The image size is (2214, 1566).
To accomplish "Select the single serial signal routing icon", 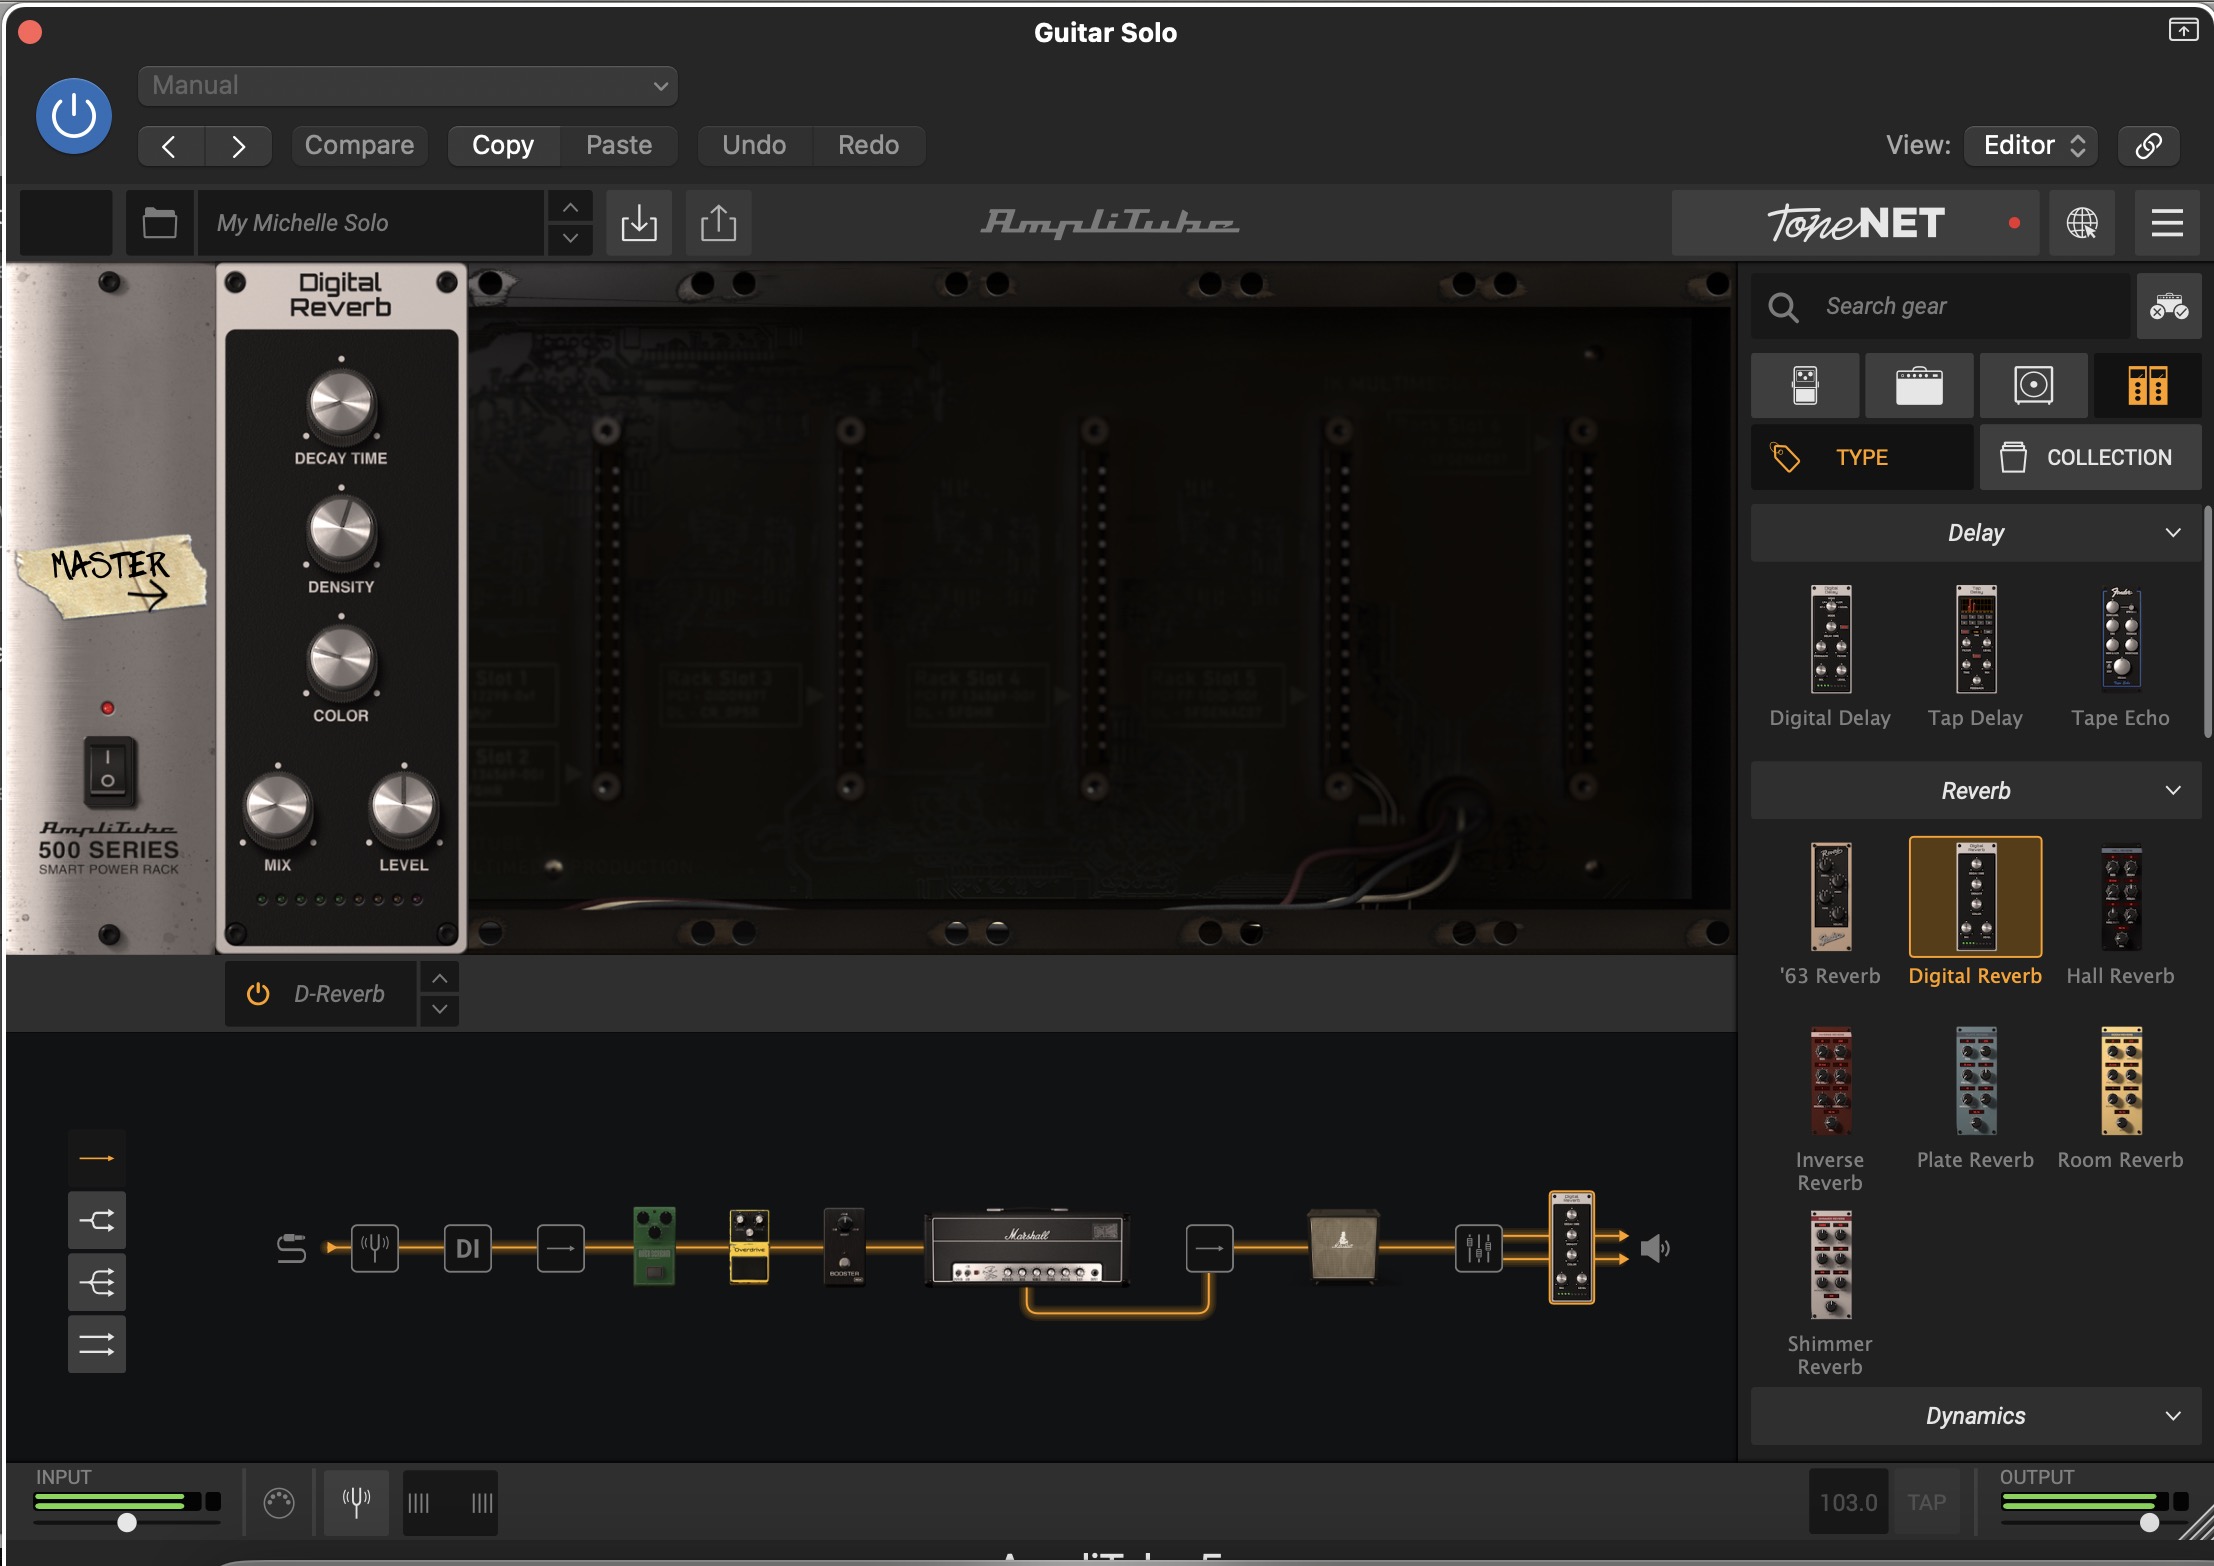I will coord(97,1158).
